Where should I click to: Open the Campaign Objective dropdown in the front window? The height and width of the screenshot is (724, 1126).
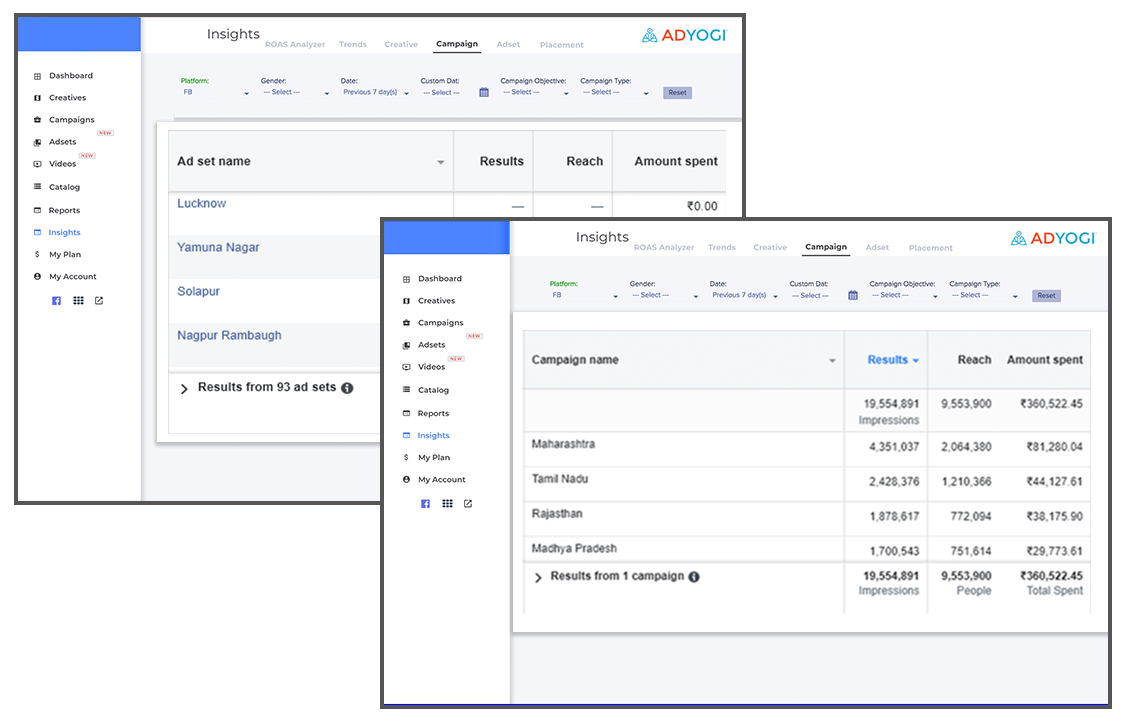[903, 296]
